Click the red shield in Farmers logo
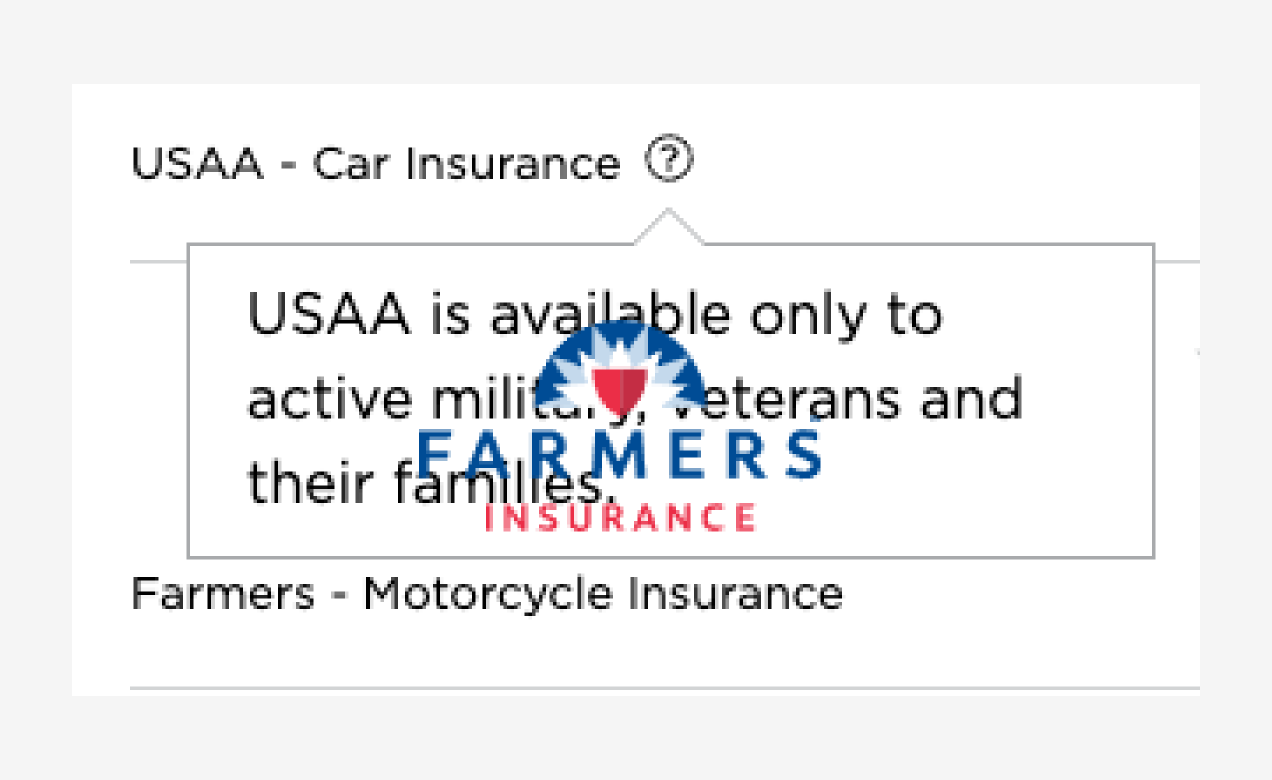1272x780 pixels. coord(620,388)
